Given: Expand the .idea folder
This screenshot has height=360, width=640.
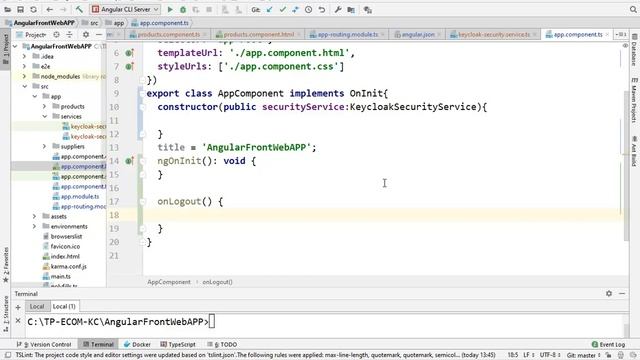Looking at the screenshot, I should [24, 56].
